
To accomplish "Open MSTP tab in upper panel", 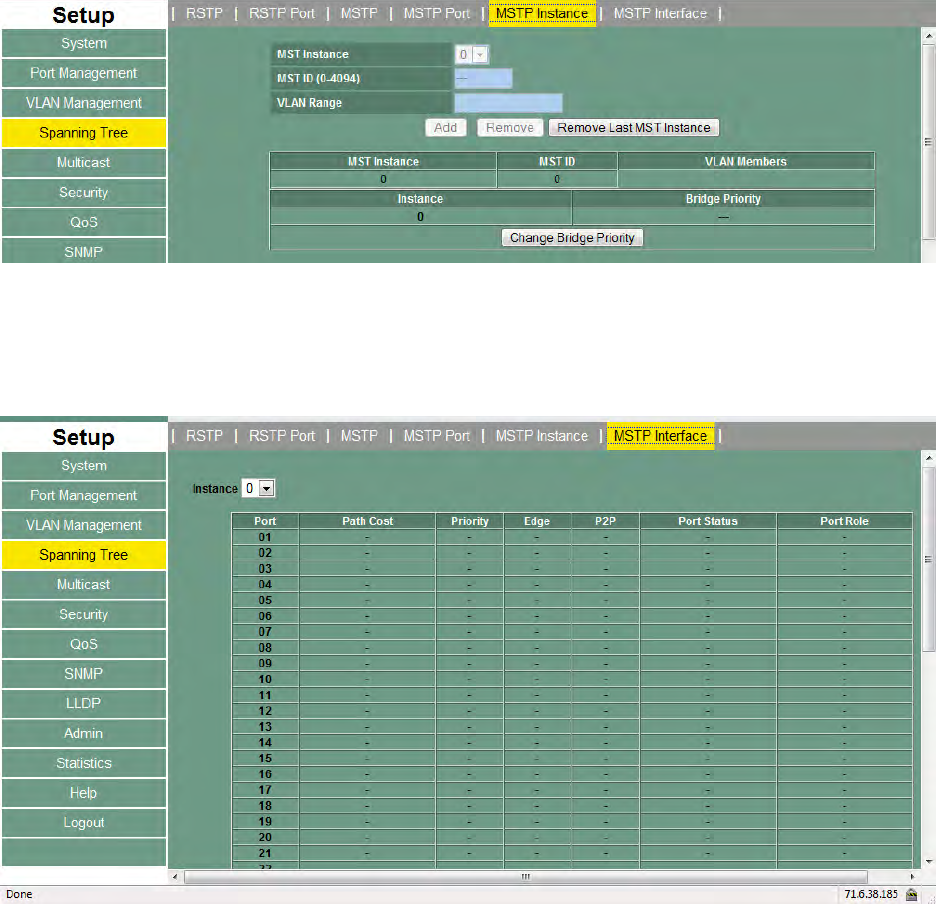I will (359, 13).
